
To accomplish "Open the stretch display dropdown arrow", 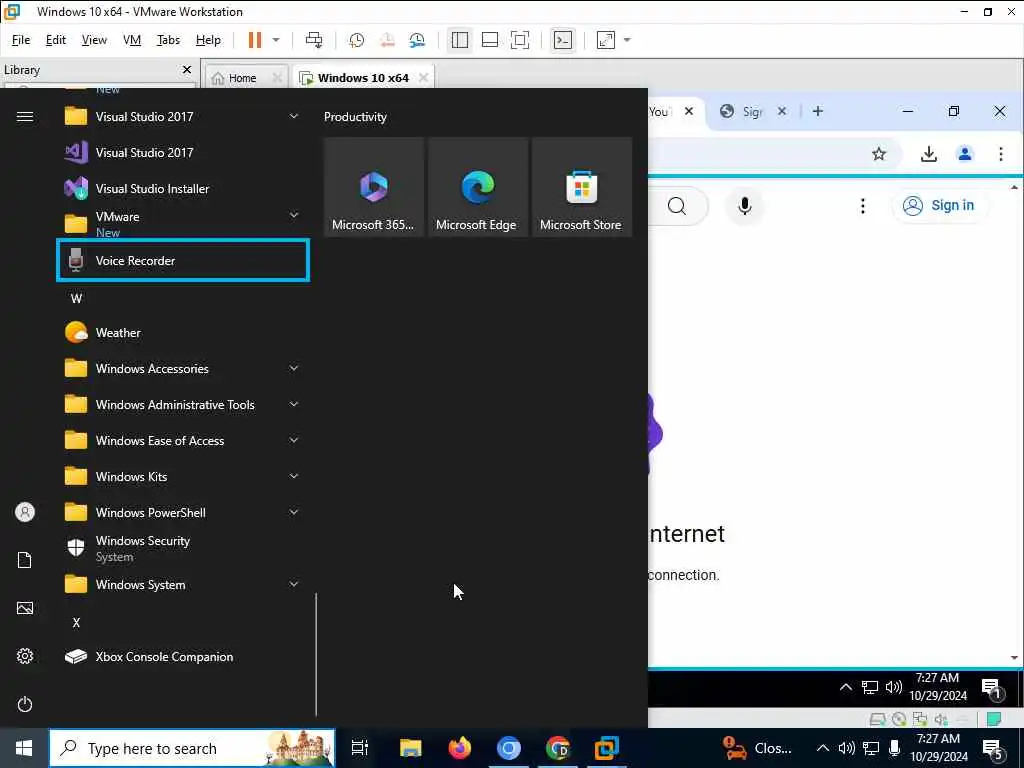I will [x=627, y=40].
